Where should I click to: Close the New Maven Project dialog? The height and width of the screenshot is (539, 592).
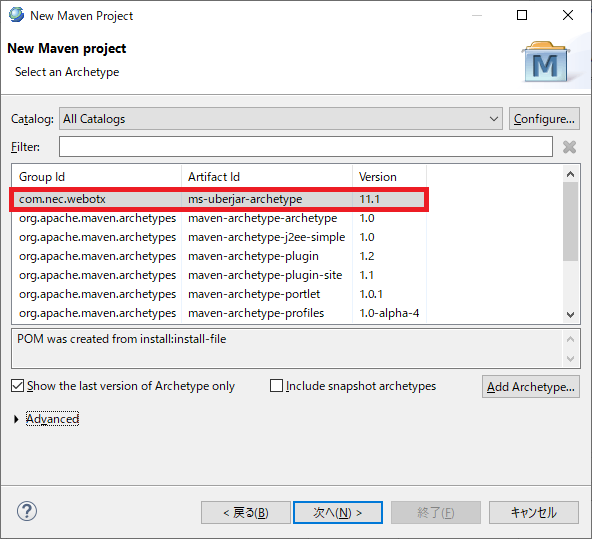click(x=568, y=15)
